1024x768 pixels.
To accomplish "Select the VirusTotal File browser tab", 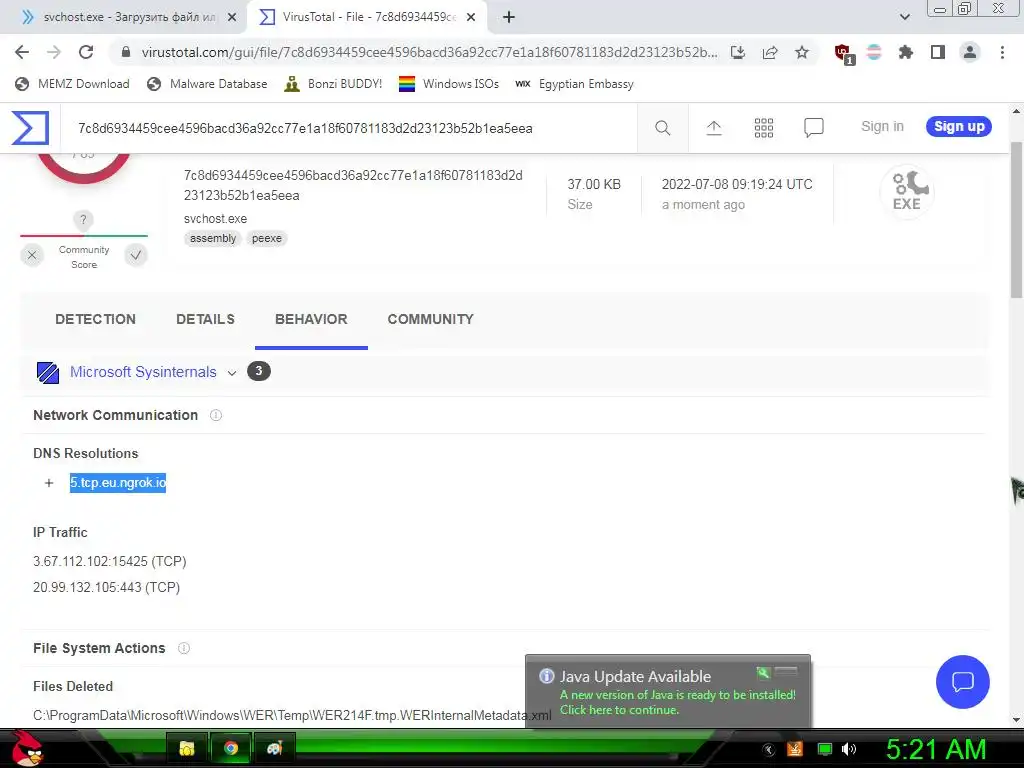I will coord(366,17).
